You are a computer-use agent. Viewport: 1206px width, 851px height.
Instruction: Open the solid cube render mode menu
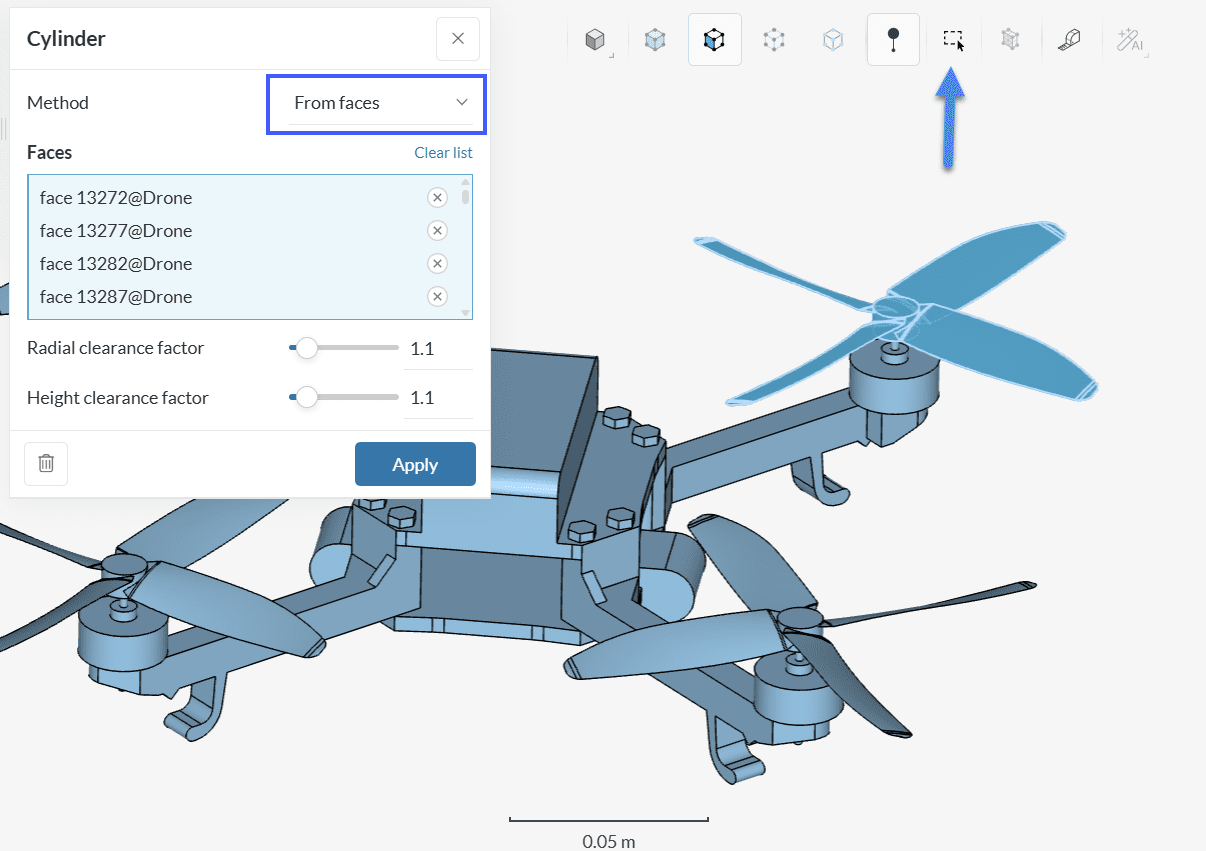596,40
